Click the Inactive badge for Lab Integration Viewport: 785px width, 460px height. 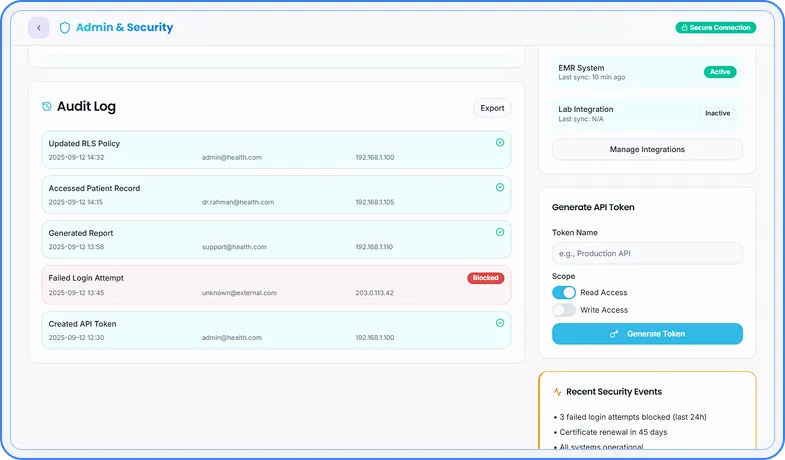click(x=717, y=113)
